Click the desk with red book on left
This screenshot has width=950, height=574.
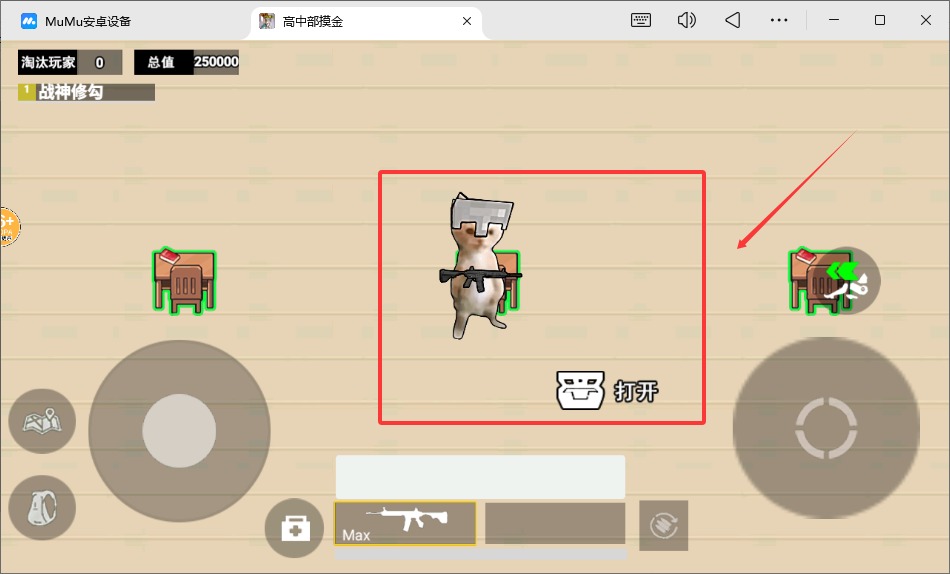tap(184, 281)
